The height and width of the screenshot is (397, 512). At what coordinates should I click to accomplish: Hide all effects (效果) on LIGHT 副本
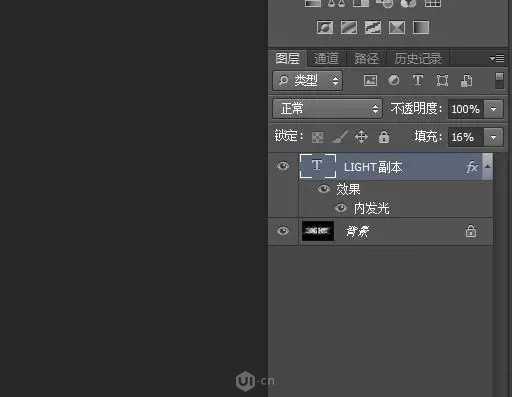click(x=323, y=189)
